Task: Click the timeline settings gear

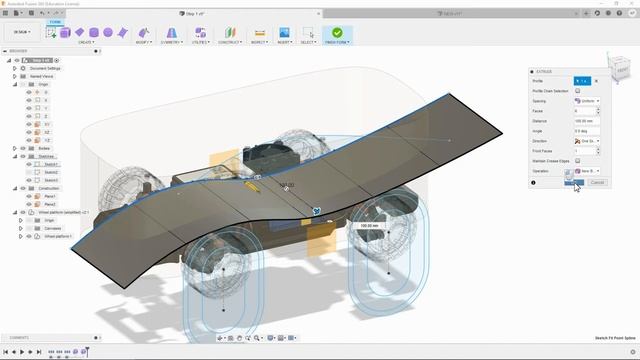Action: [x=633, y=352]
